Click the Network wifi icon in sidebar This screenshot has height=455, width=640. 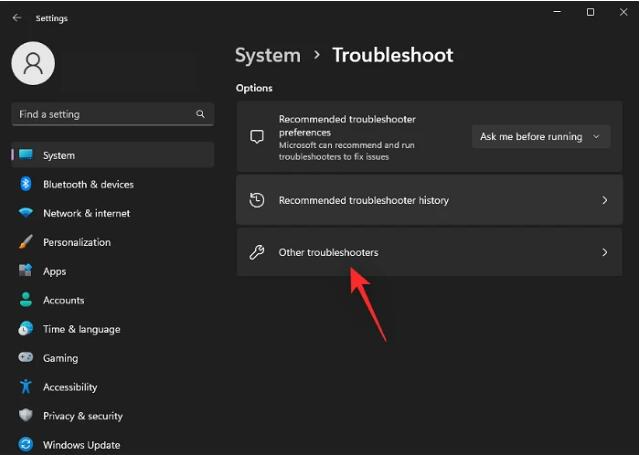[26, 213]
